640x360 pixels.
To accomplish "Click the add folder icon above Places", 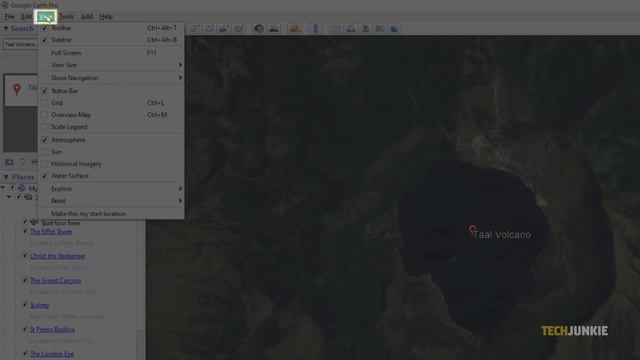I will click(9, 162).
